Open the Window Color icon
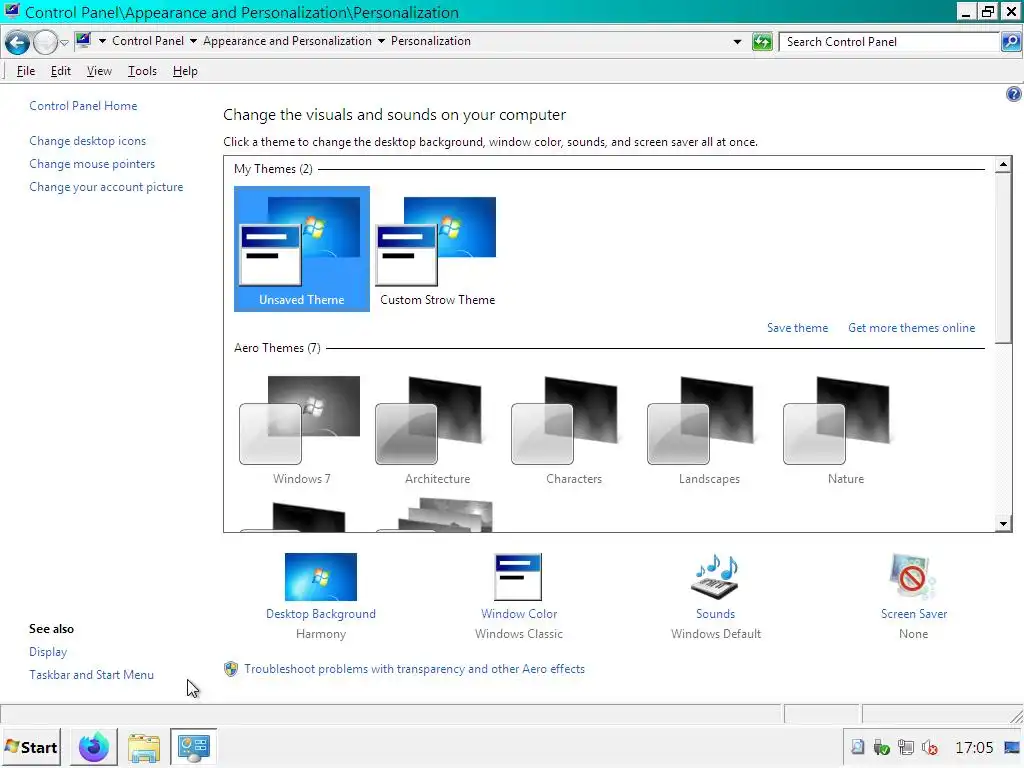 pyautogui.click(x=518, y=577)
